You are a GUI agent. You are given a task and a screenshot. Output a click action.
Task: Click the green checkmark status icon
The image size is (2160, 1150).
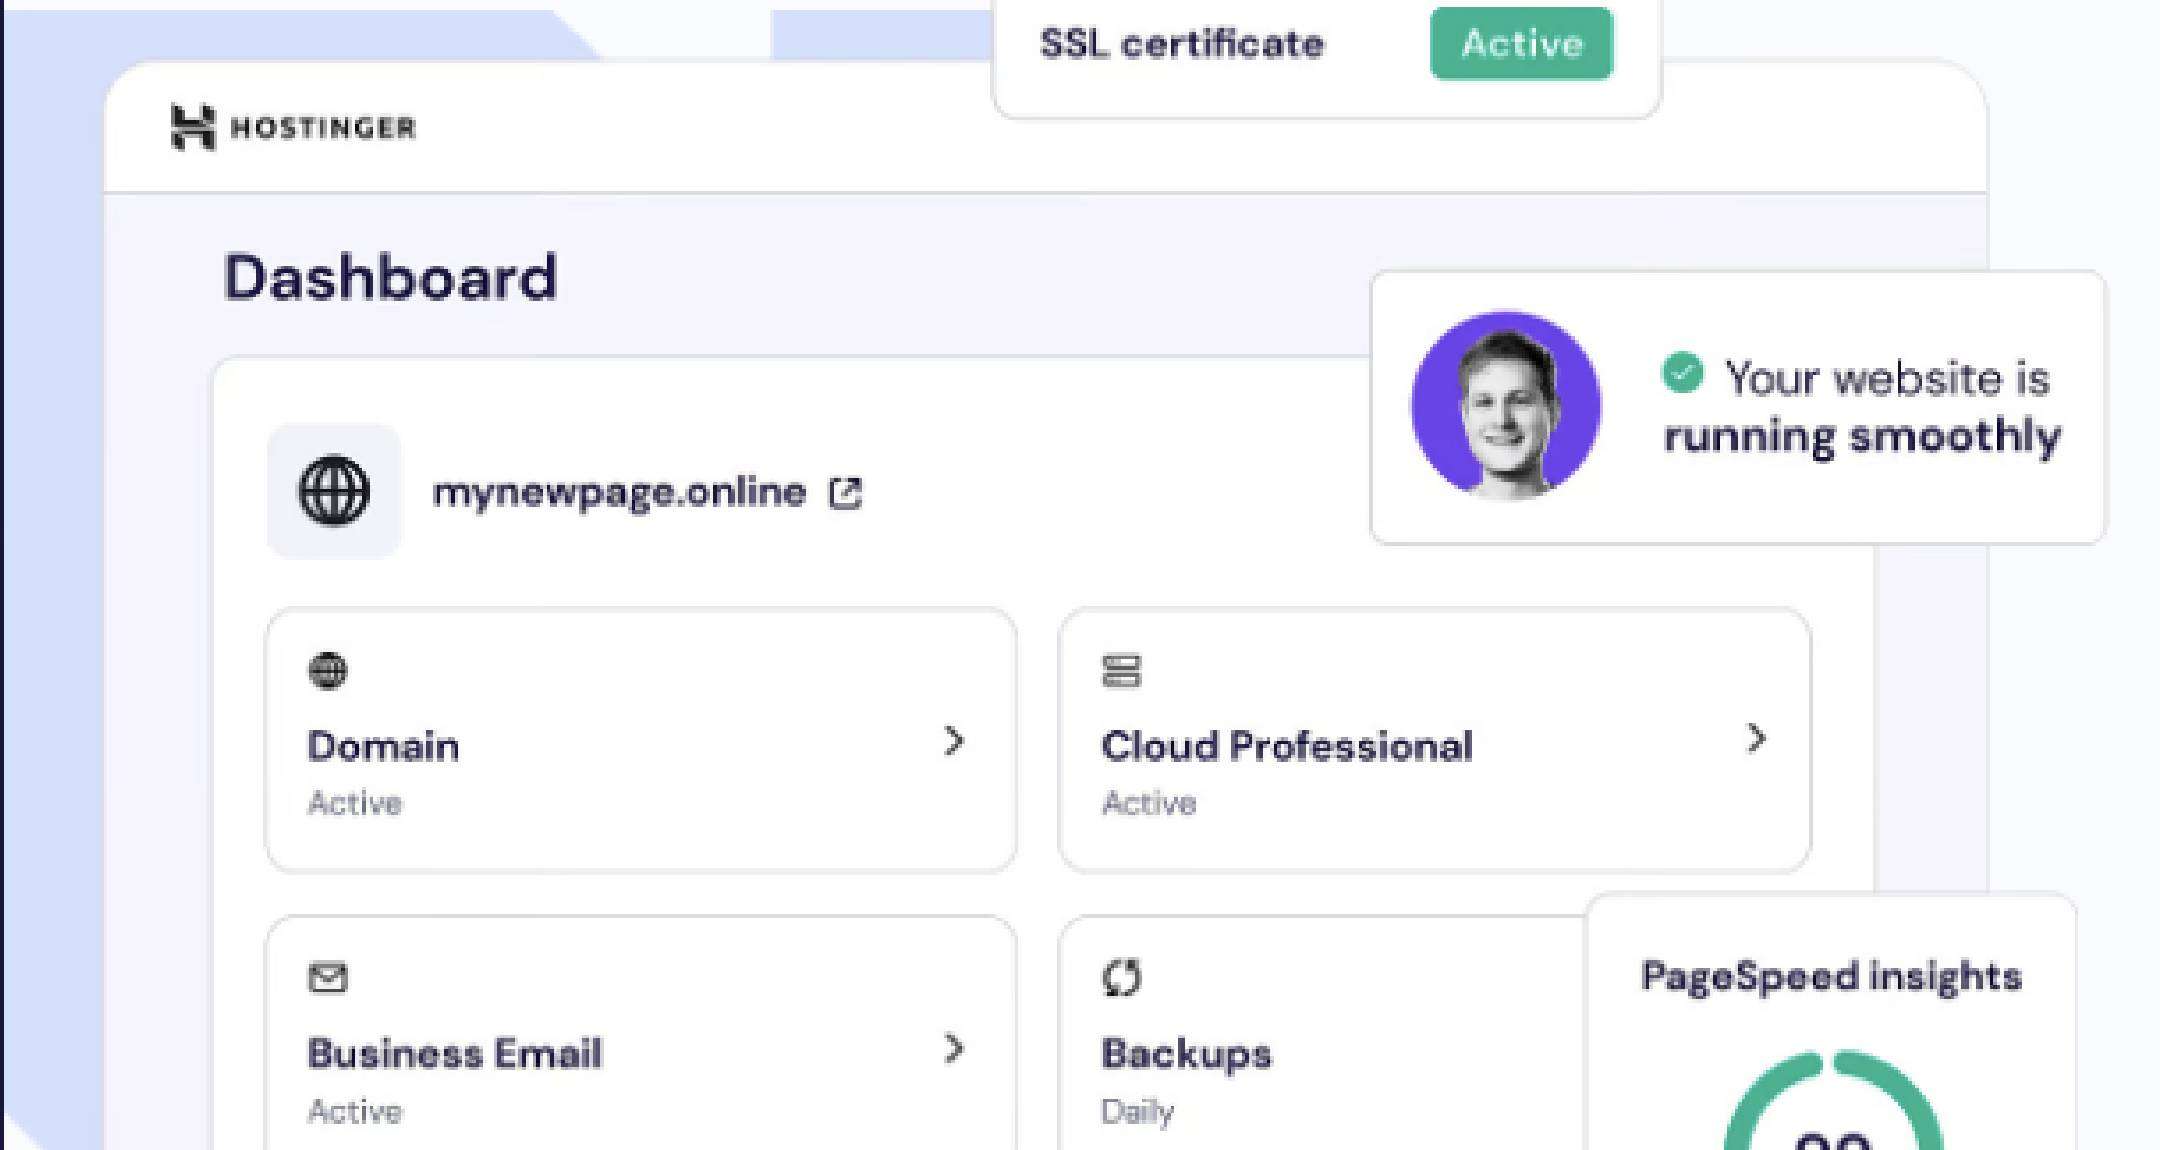1682,373
